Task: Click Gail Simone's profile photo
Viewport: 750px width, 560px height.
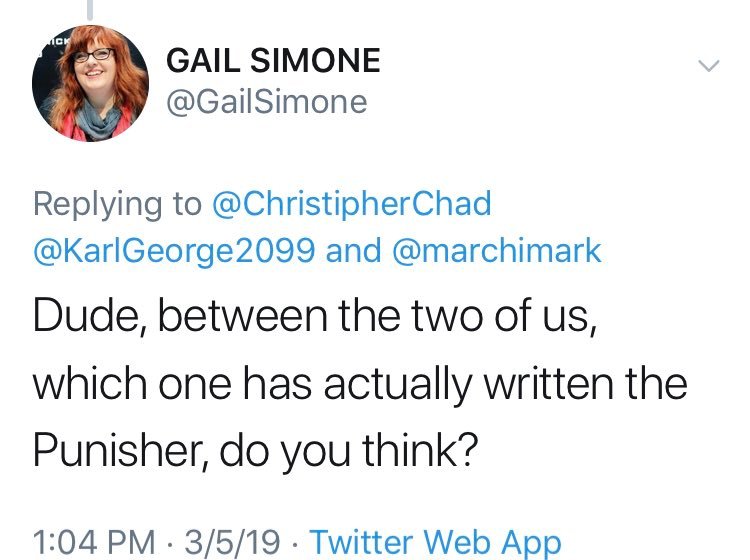Action: [x=91, y=83]
